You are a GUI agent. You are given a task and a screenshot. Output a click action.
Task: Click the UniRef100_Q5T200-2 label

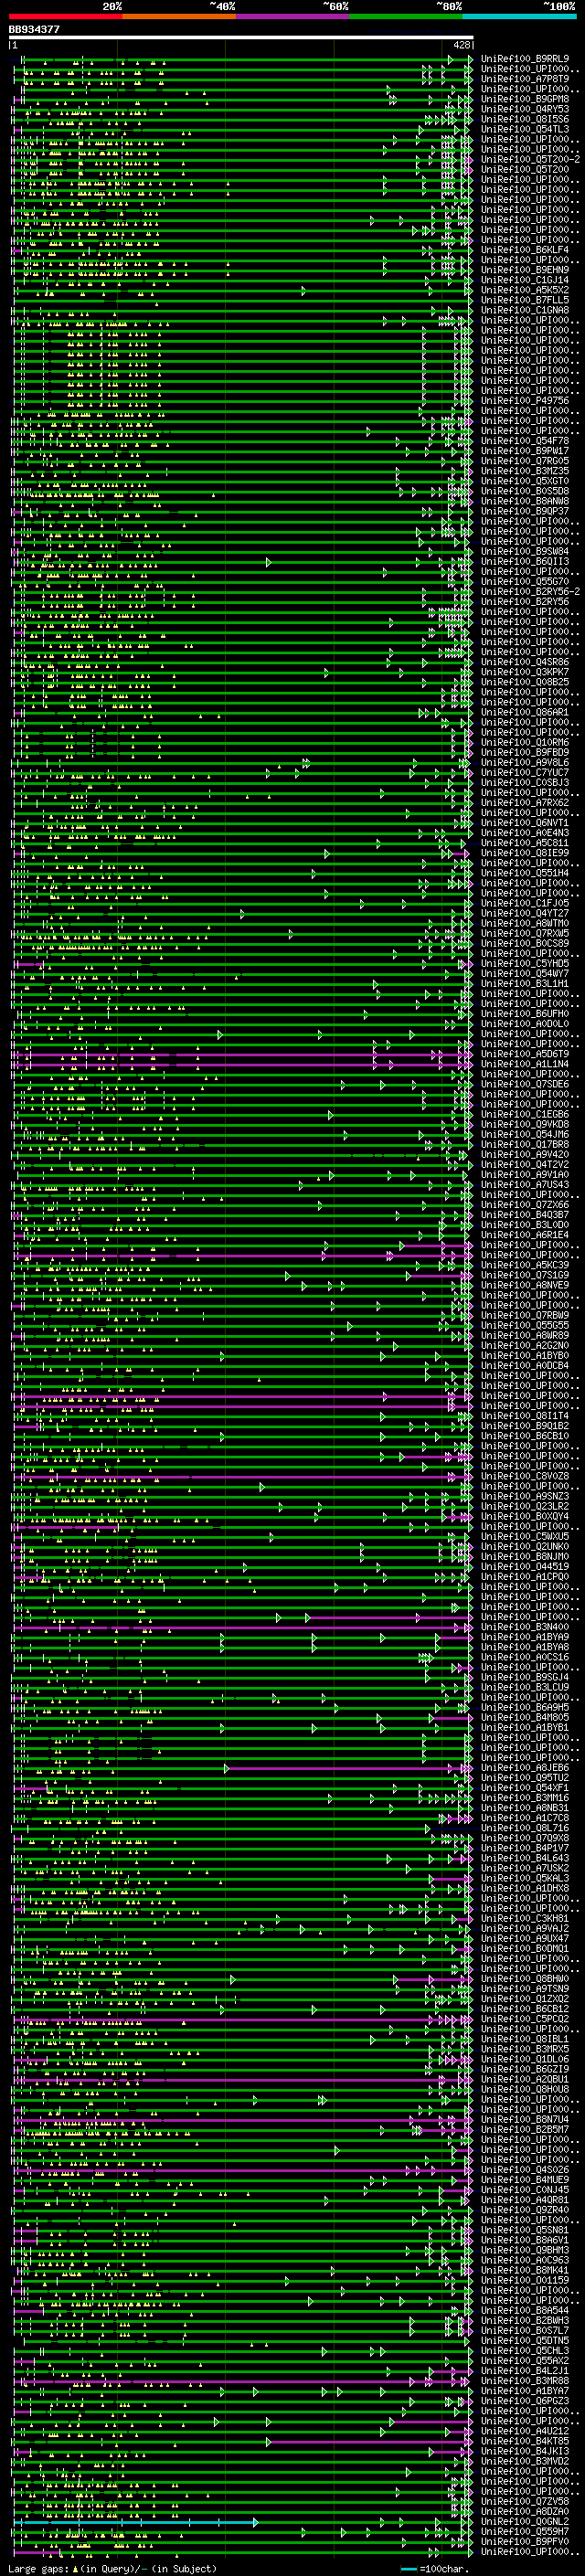point(530,159)
